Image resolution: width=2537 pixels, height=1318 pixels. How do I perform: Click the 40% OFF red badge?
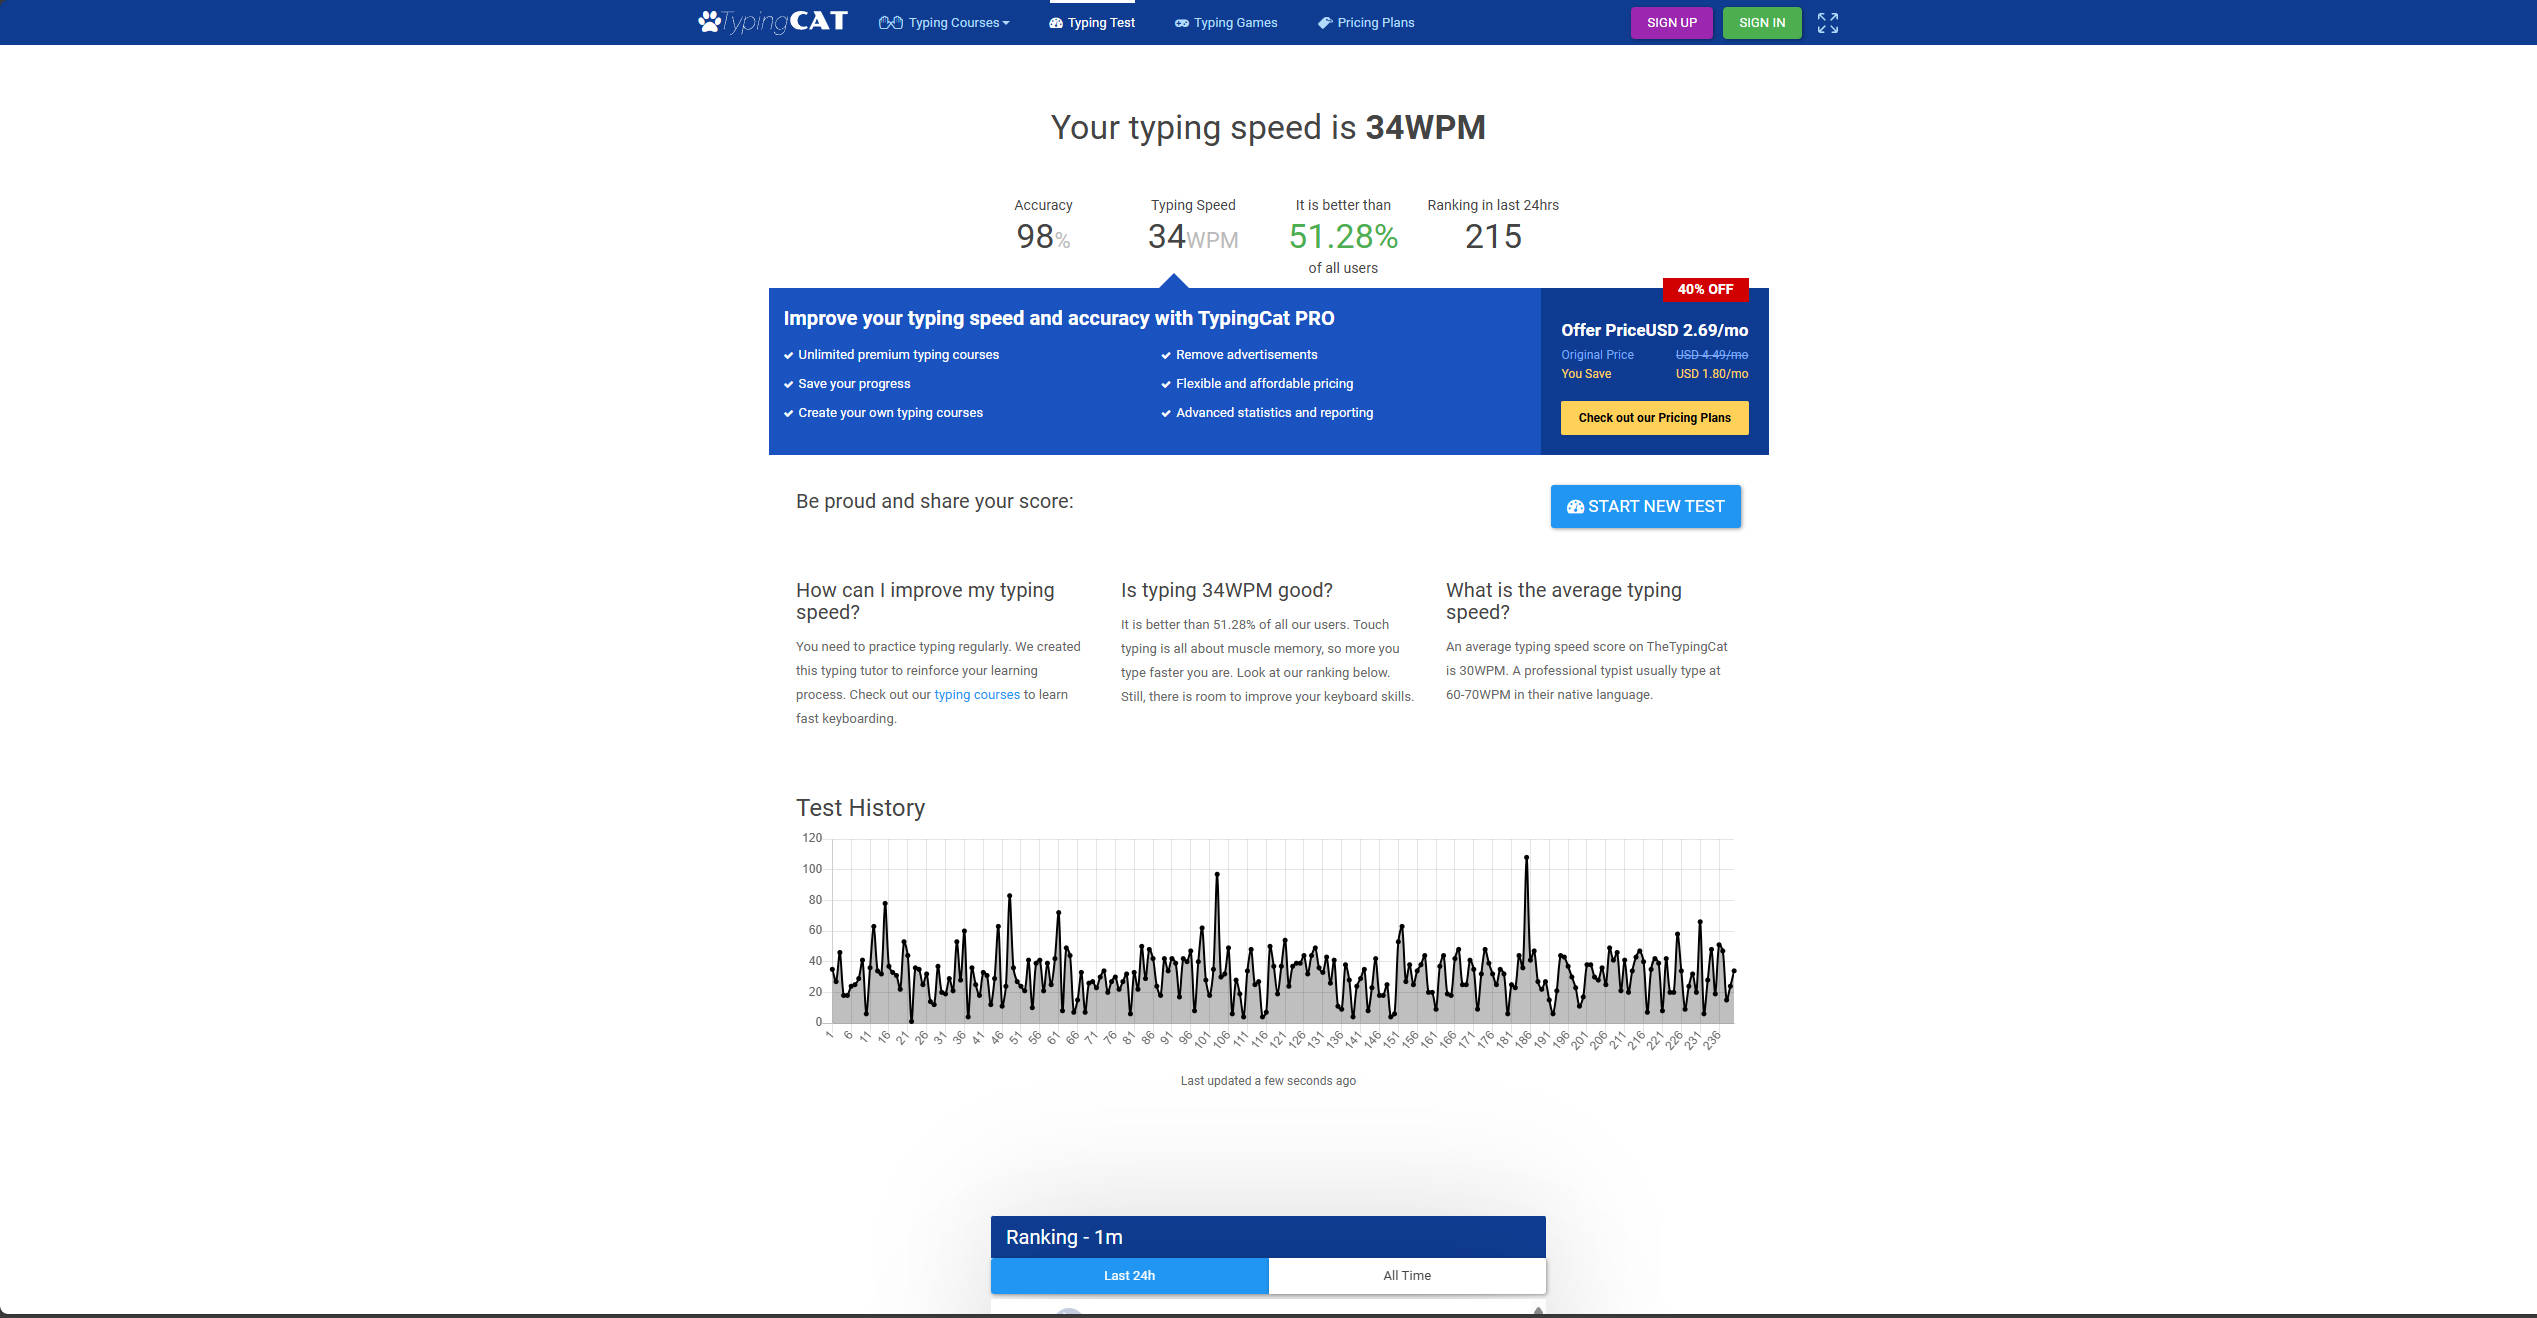(x=1705, y=289)
